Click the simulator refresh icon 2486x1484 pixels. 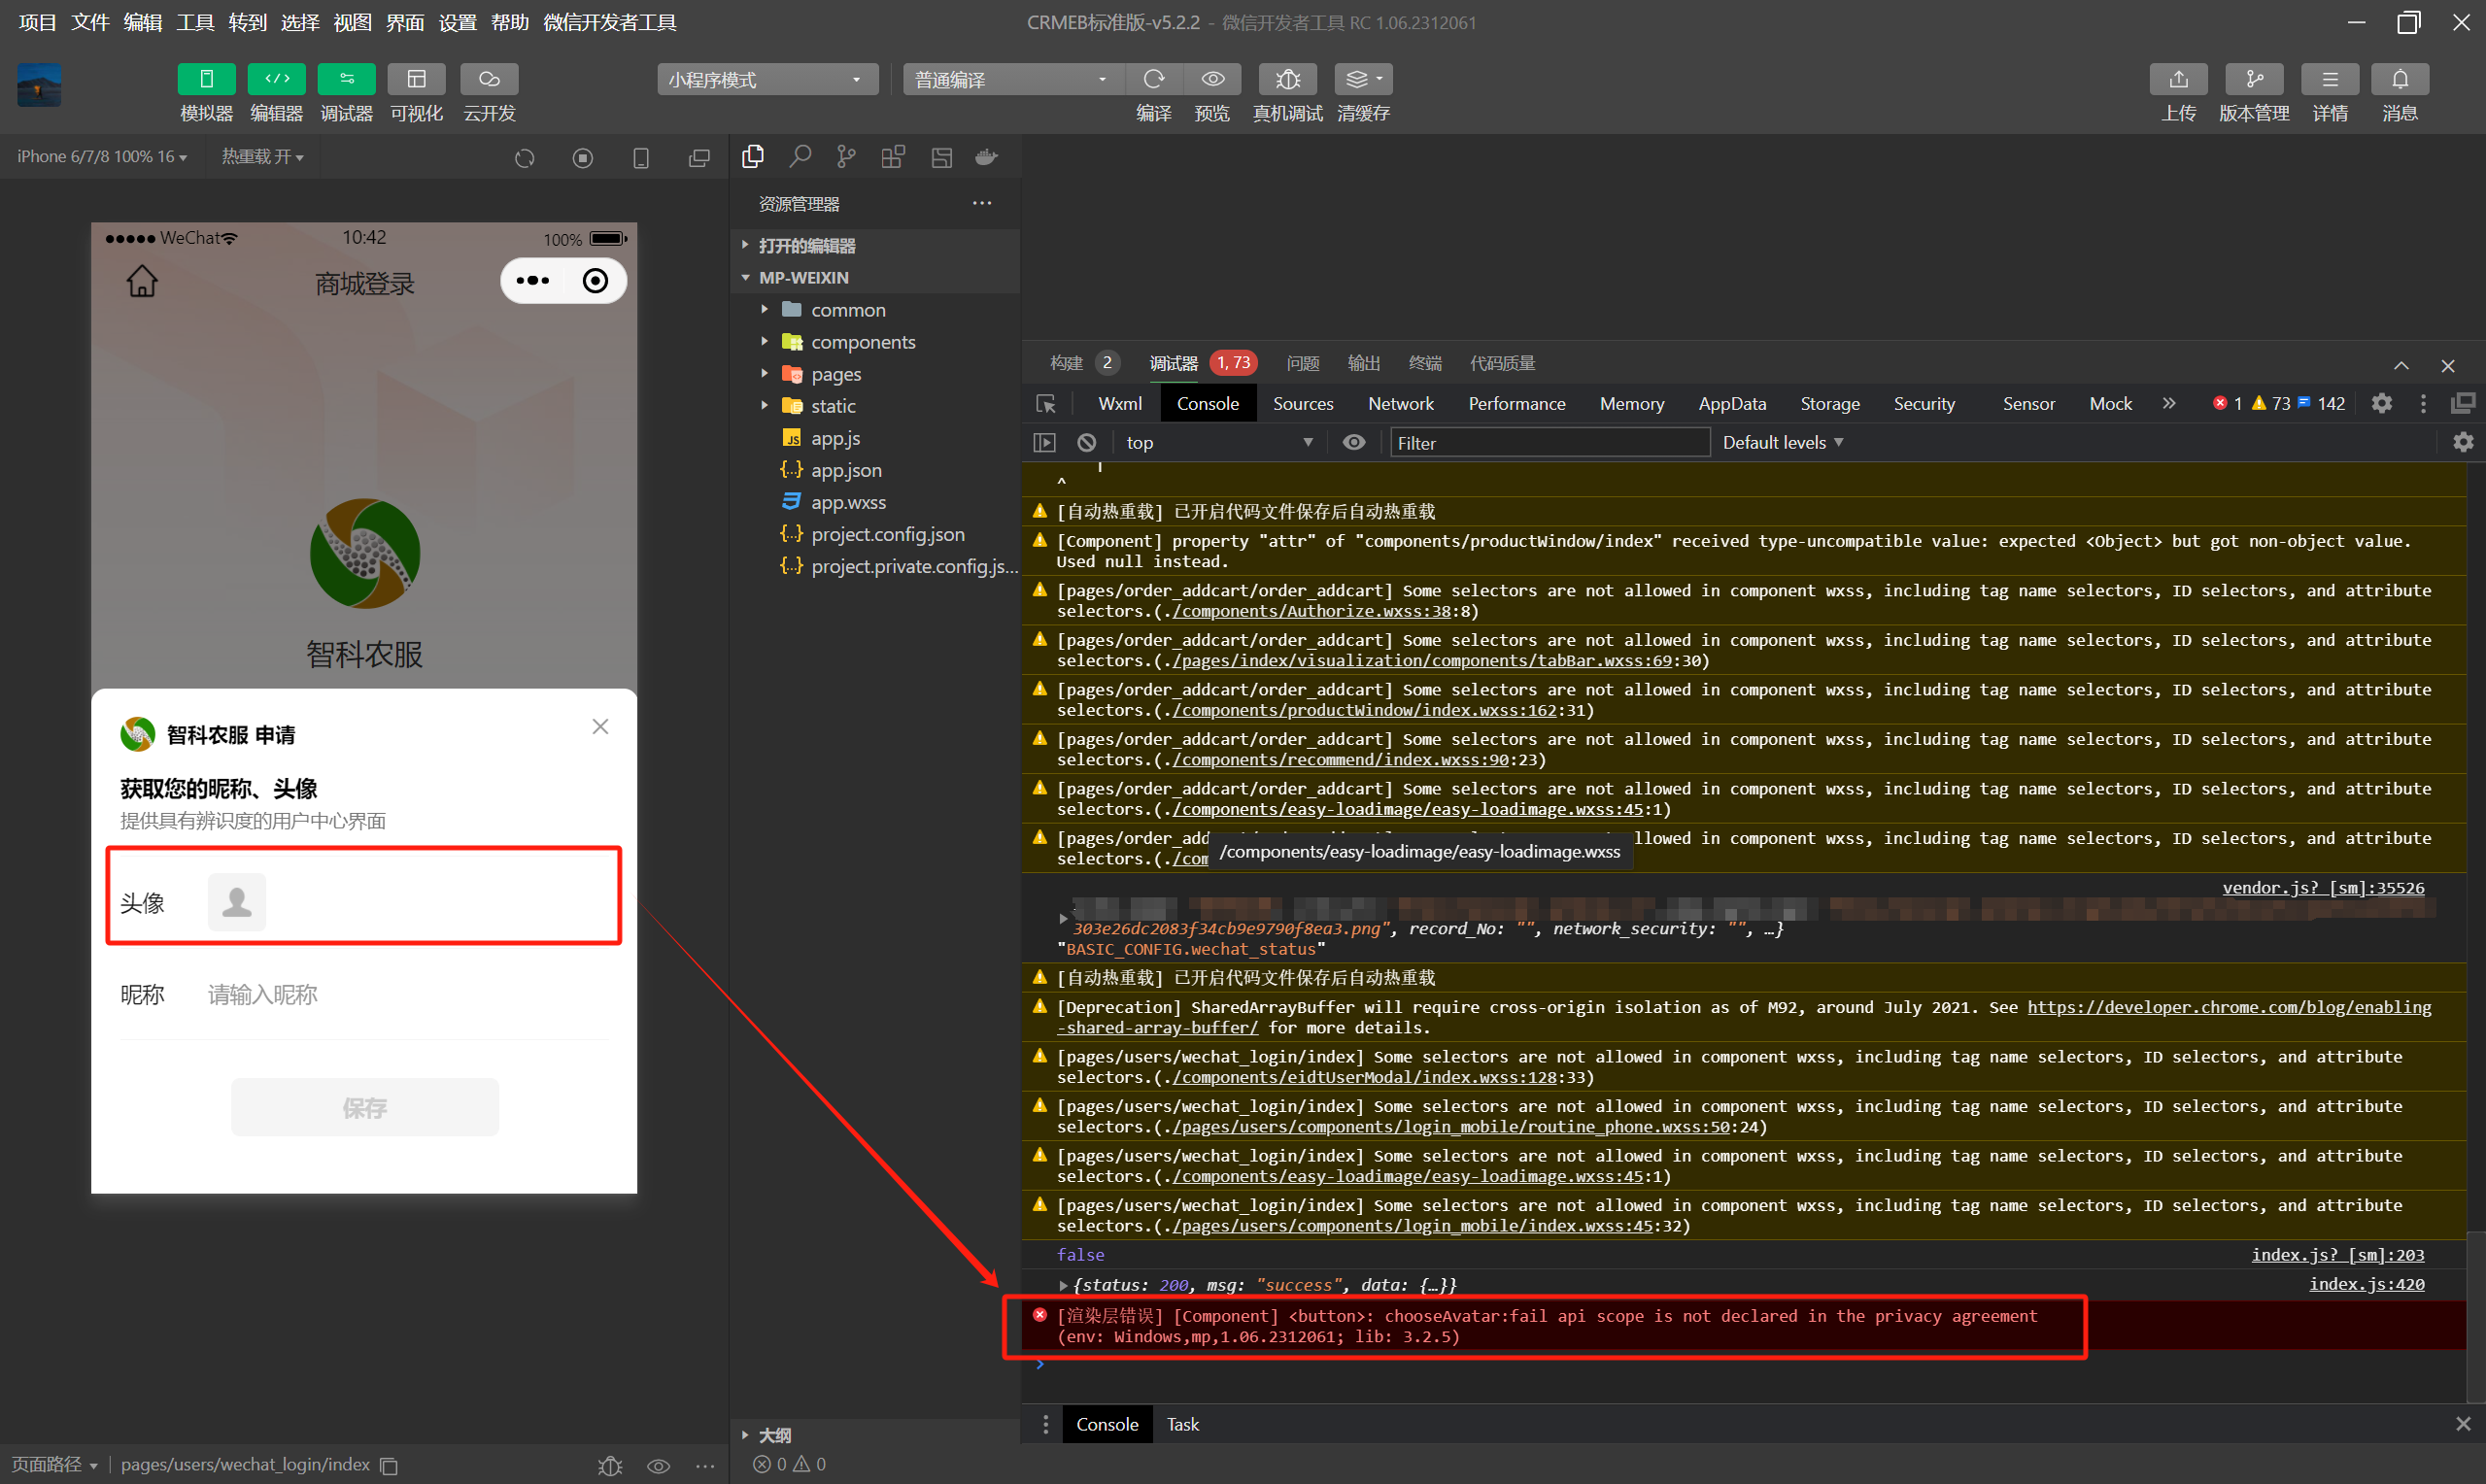(x=525, y=158)
